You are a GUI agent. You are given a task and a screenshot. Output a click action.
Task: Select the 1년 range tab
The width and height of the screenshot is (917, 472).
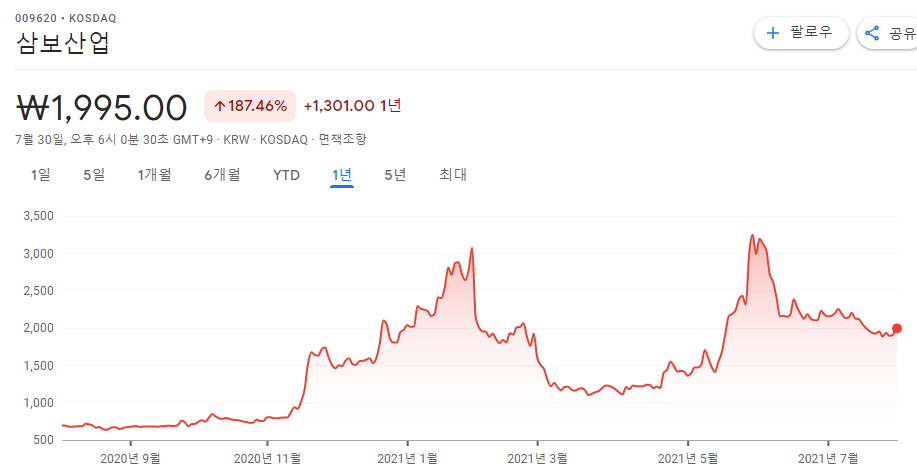tap(342, 175)
